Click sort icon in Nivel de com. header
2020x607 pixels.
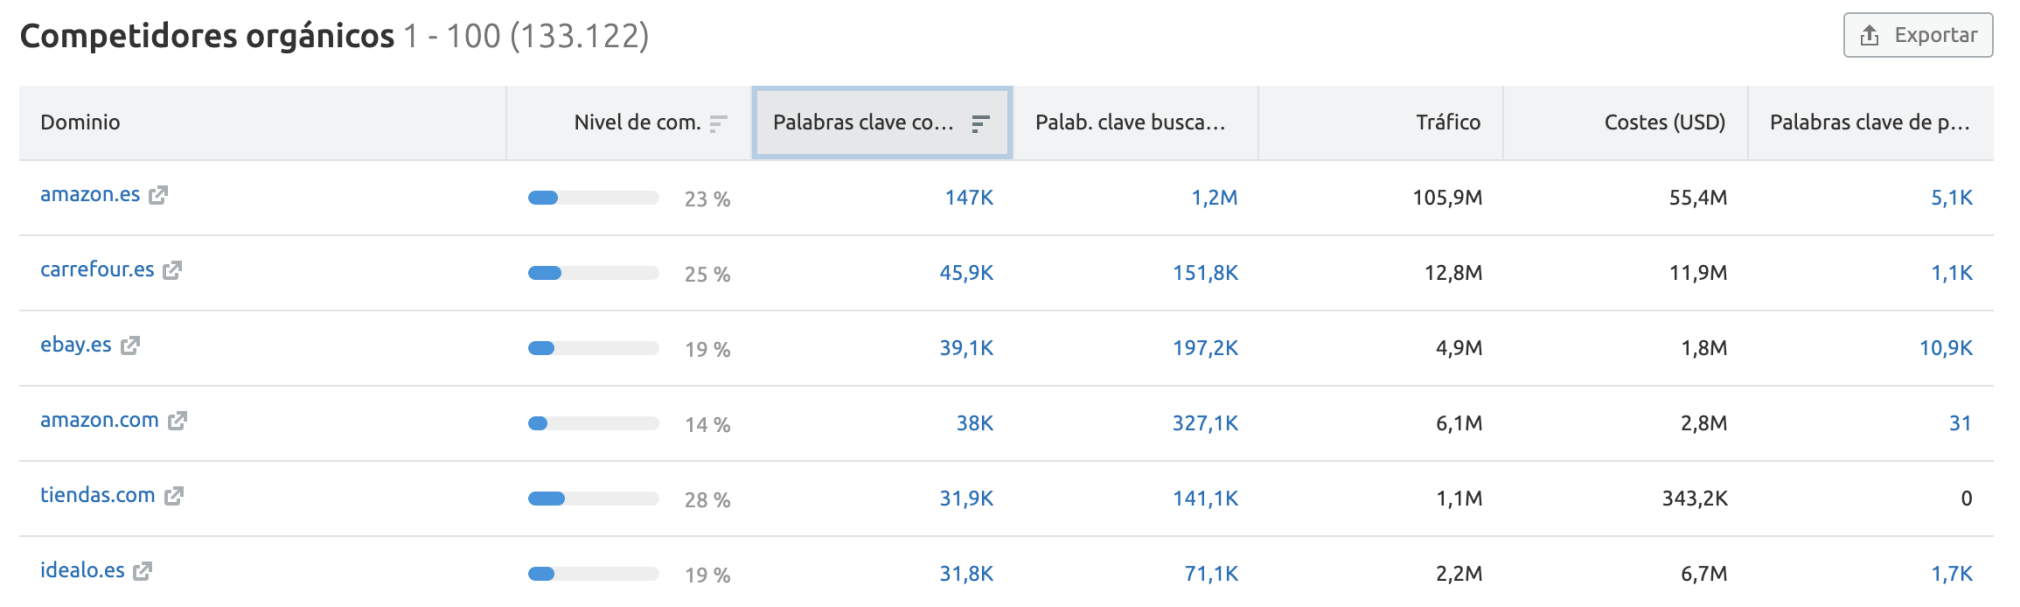point(718,123)
